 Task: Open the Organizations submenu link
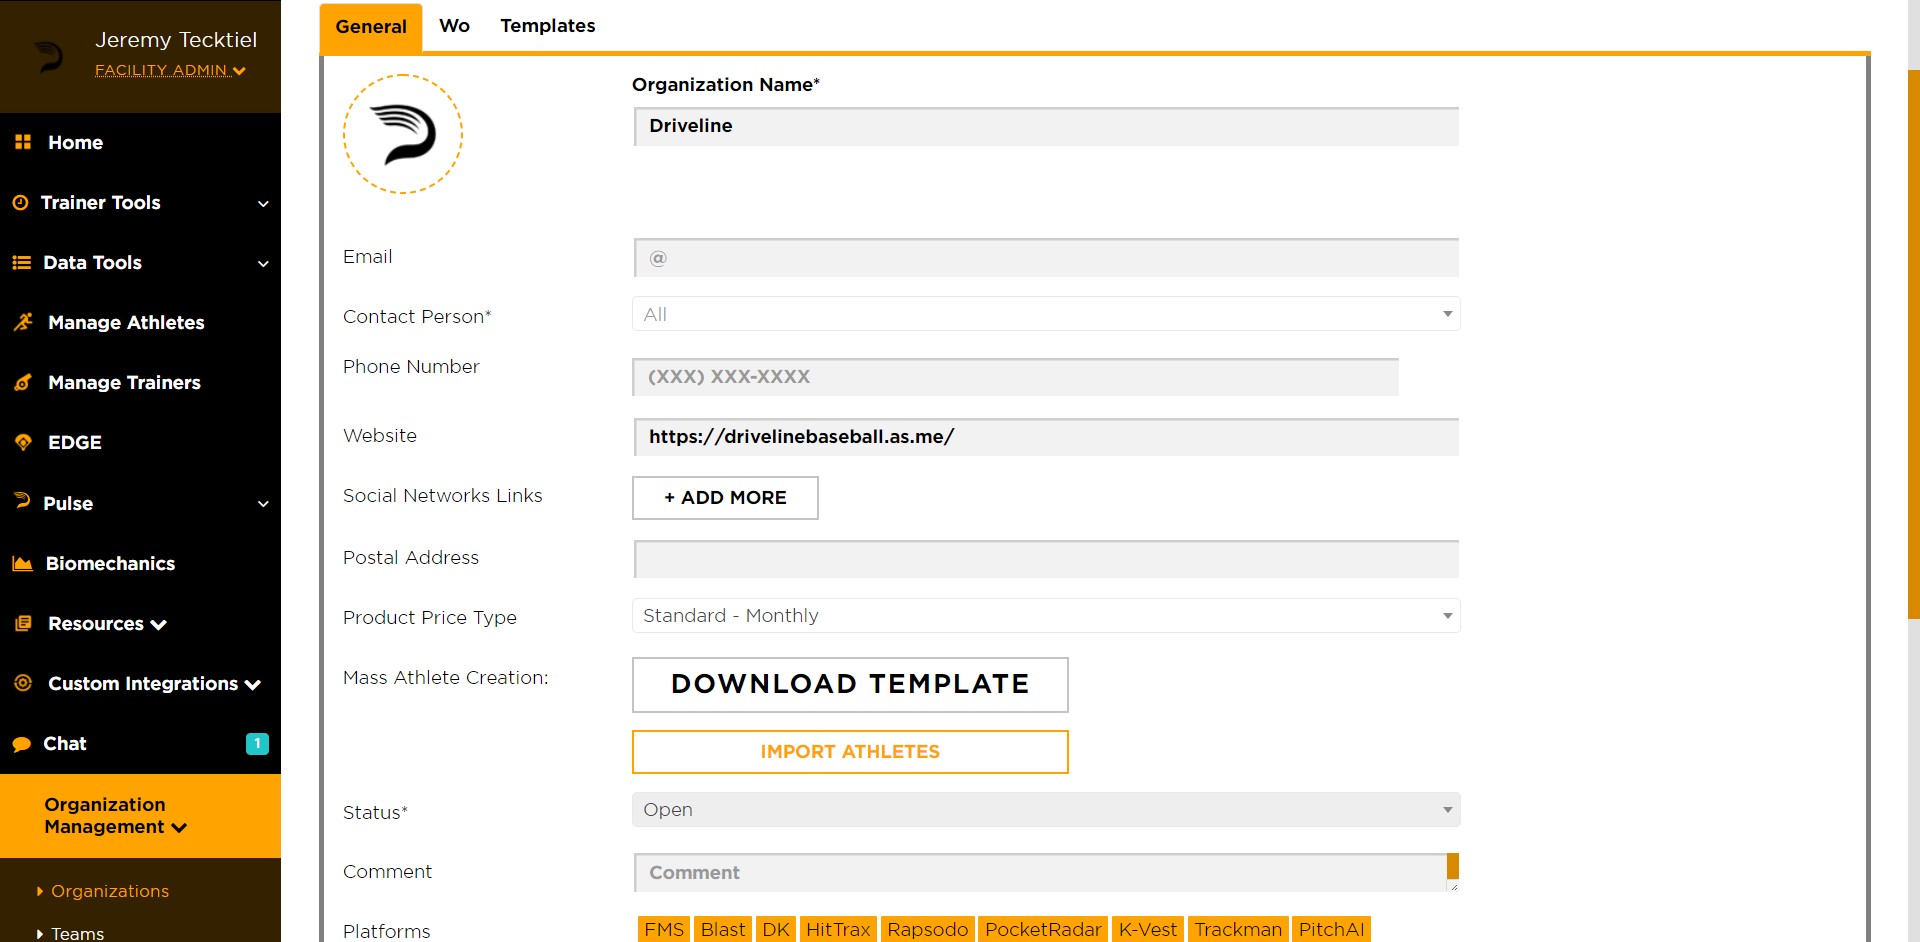110,891
